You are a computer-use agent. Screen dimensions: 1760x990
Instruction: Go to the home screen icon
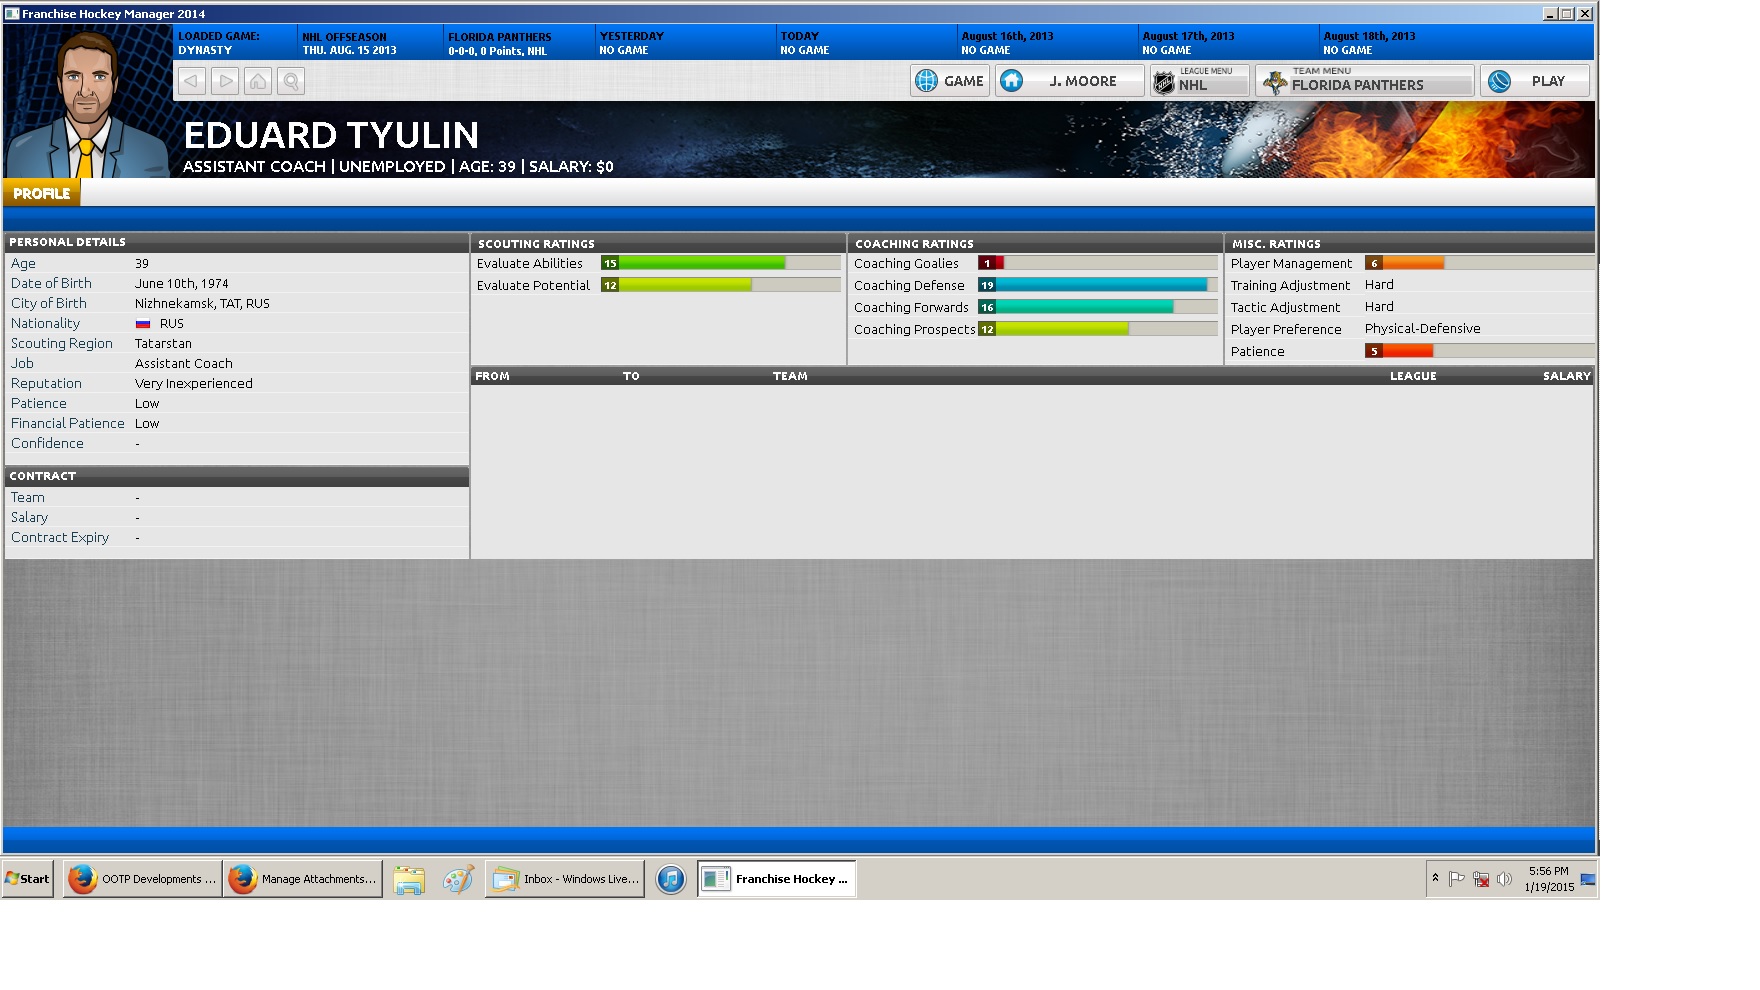tap(258, 81)
